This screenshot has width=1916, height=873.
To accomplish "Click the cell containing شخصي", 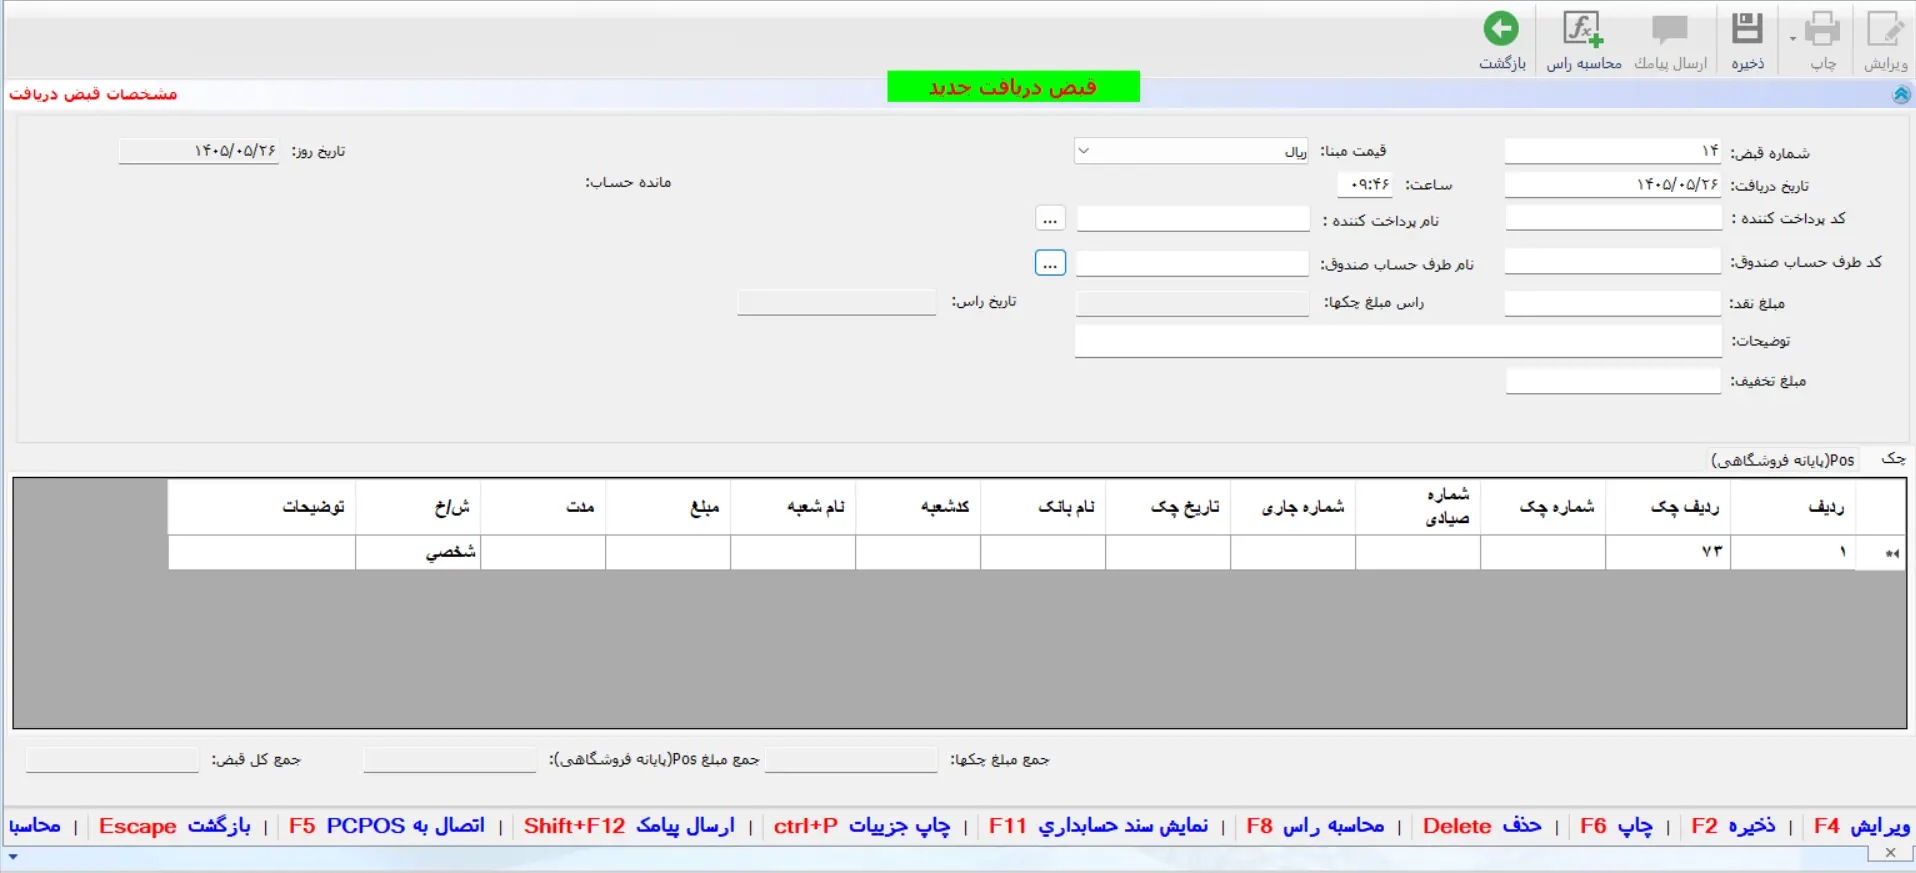I will click(x=419, y=552).
